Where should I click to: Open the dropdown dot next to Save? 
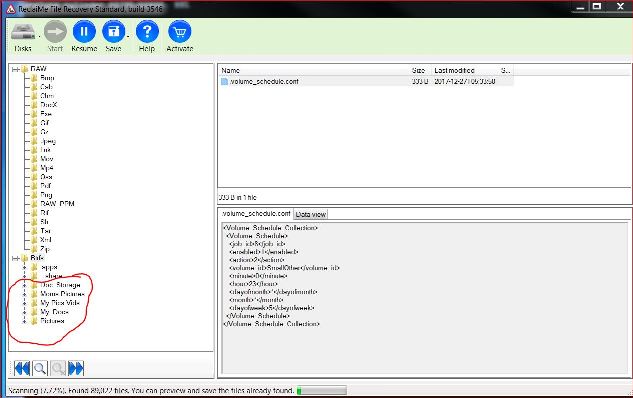click(x=128, y=36)
